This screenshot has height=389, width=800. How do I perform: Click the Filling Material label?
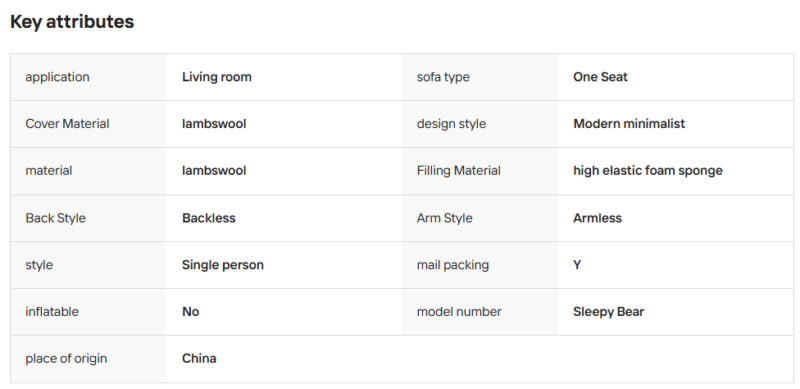459,171
